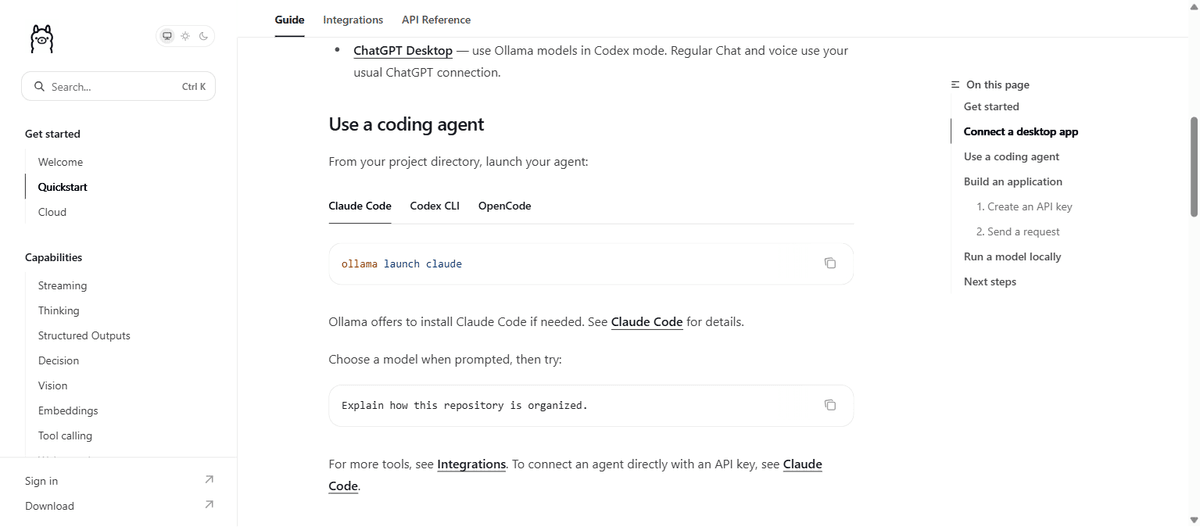Click the On this page list icon
This screenshot has width=1200, height=527.
pos(955,85)
